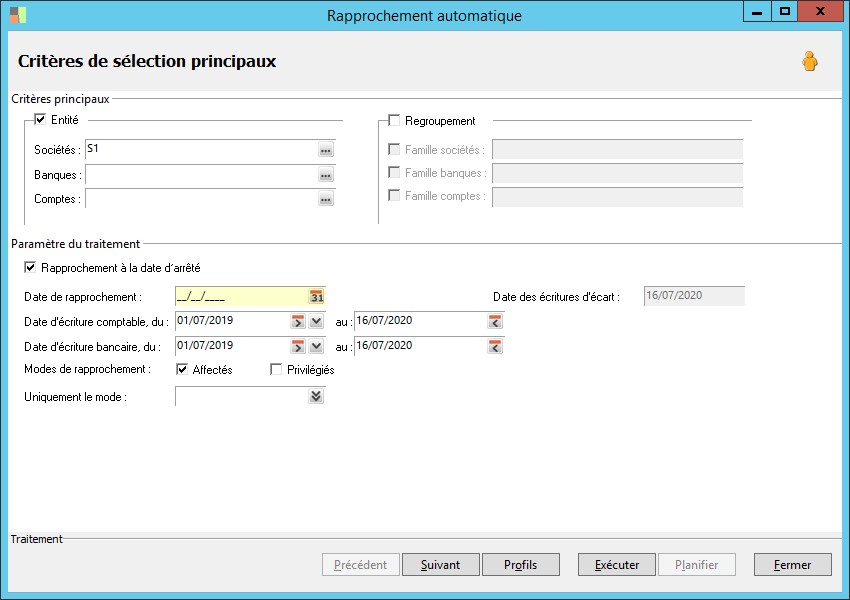Click the Date des écritures d'écart field
Screen dimensions: 850x600
[x=694, y=296]
